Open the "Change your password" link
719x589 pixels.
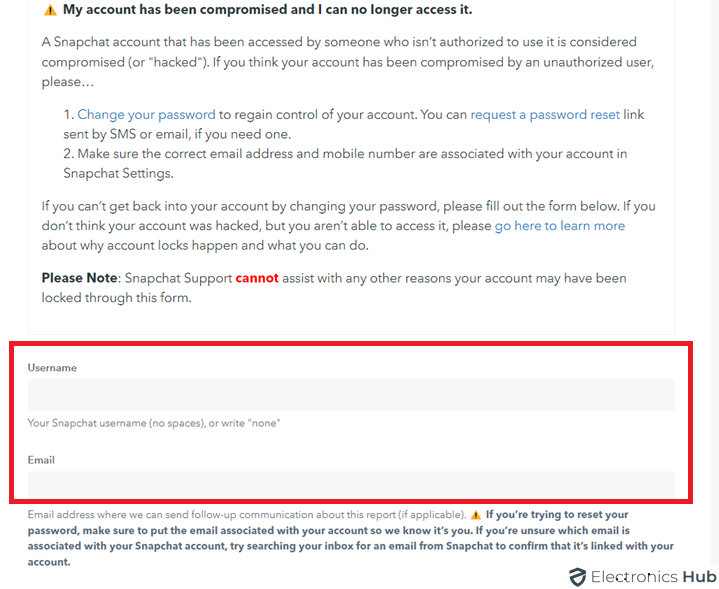[x=147, y=115]
